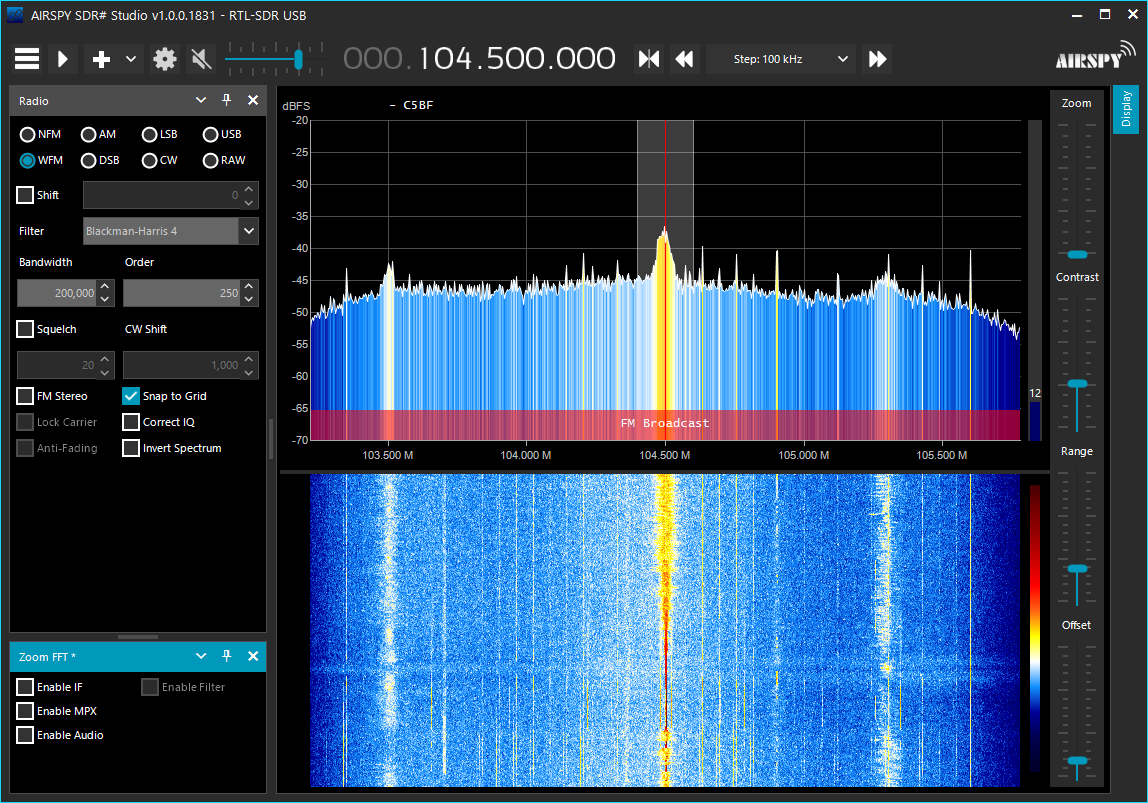Select LSB demodulation mode
The height and width of the screenshot is (803, 1148).
point(160,134)
